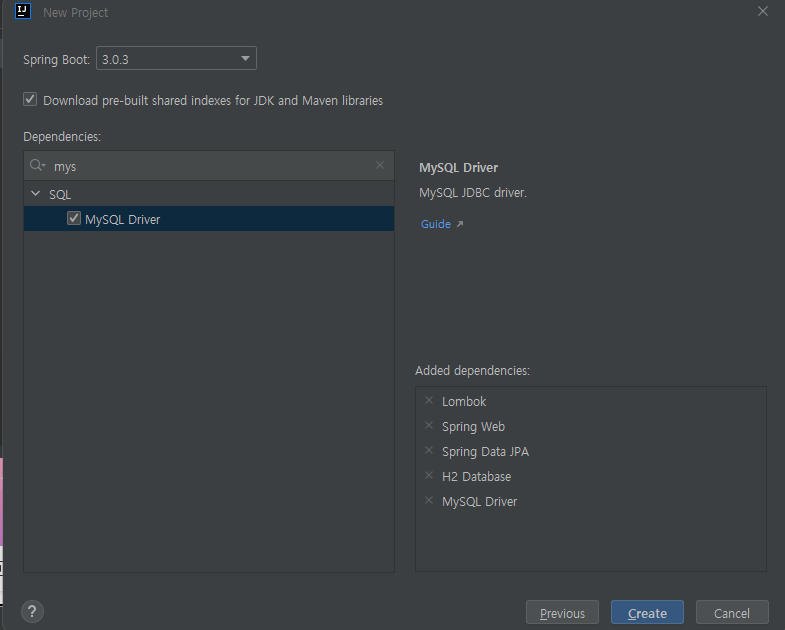Open the help question mark button
The image size is (785, 630).
pos(32,611)
